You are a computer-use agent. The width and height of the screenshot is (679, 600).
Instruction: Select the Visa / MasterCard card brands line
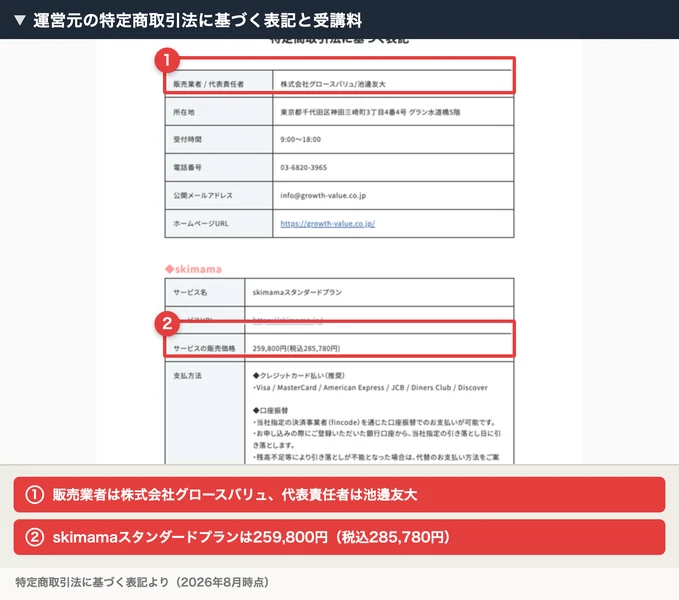[370, 387]
